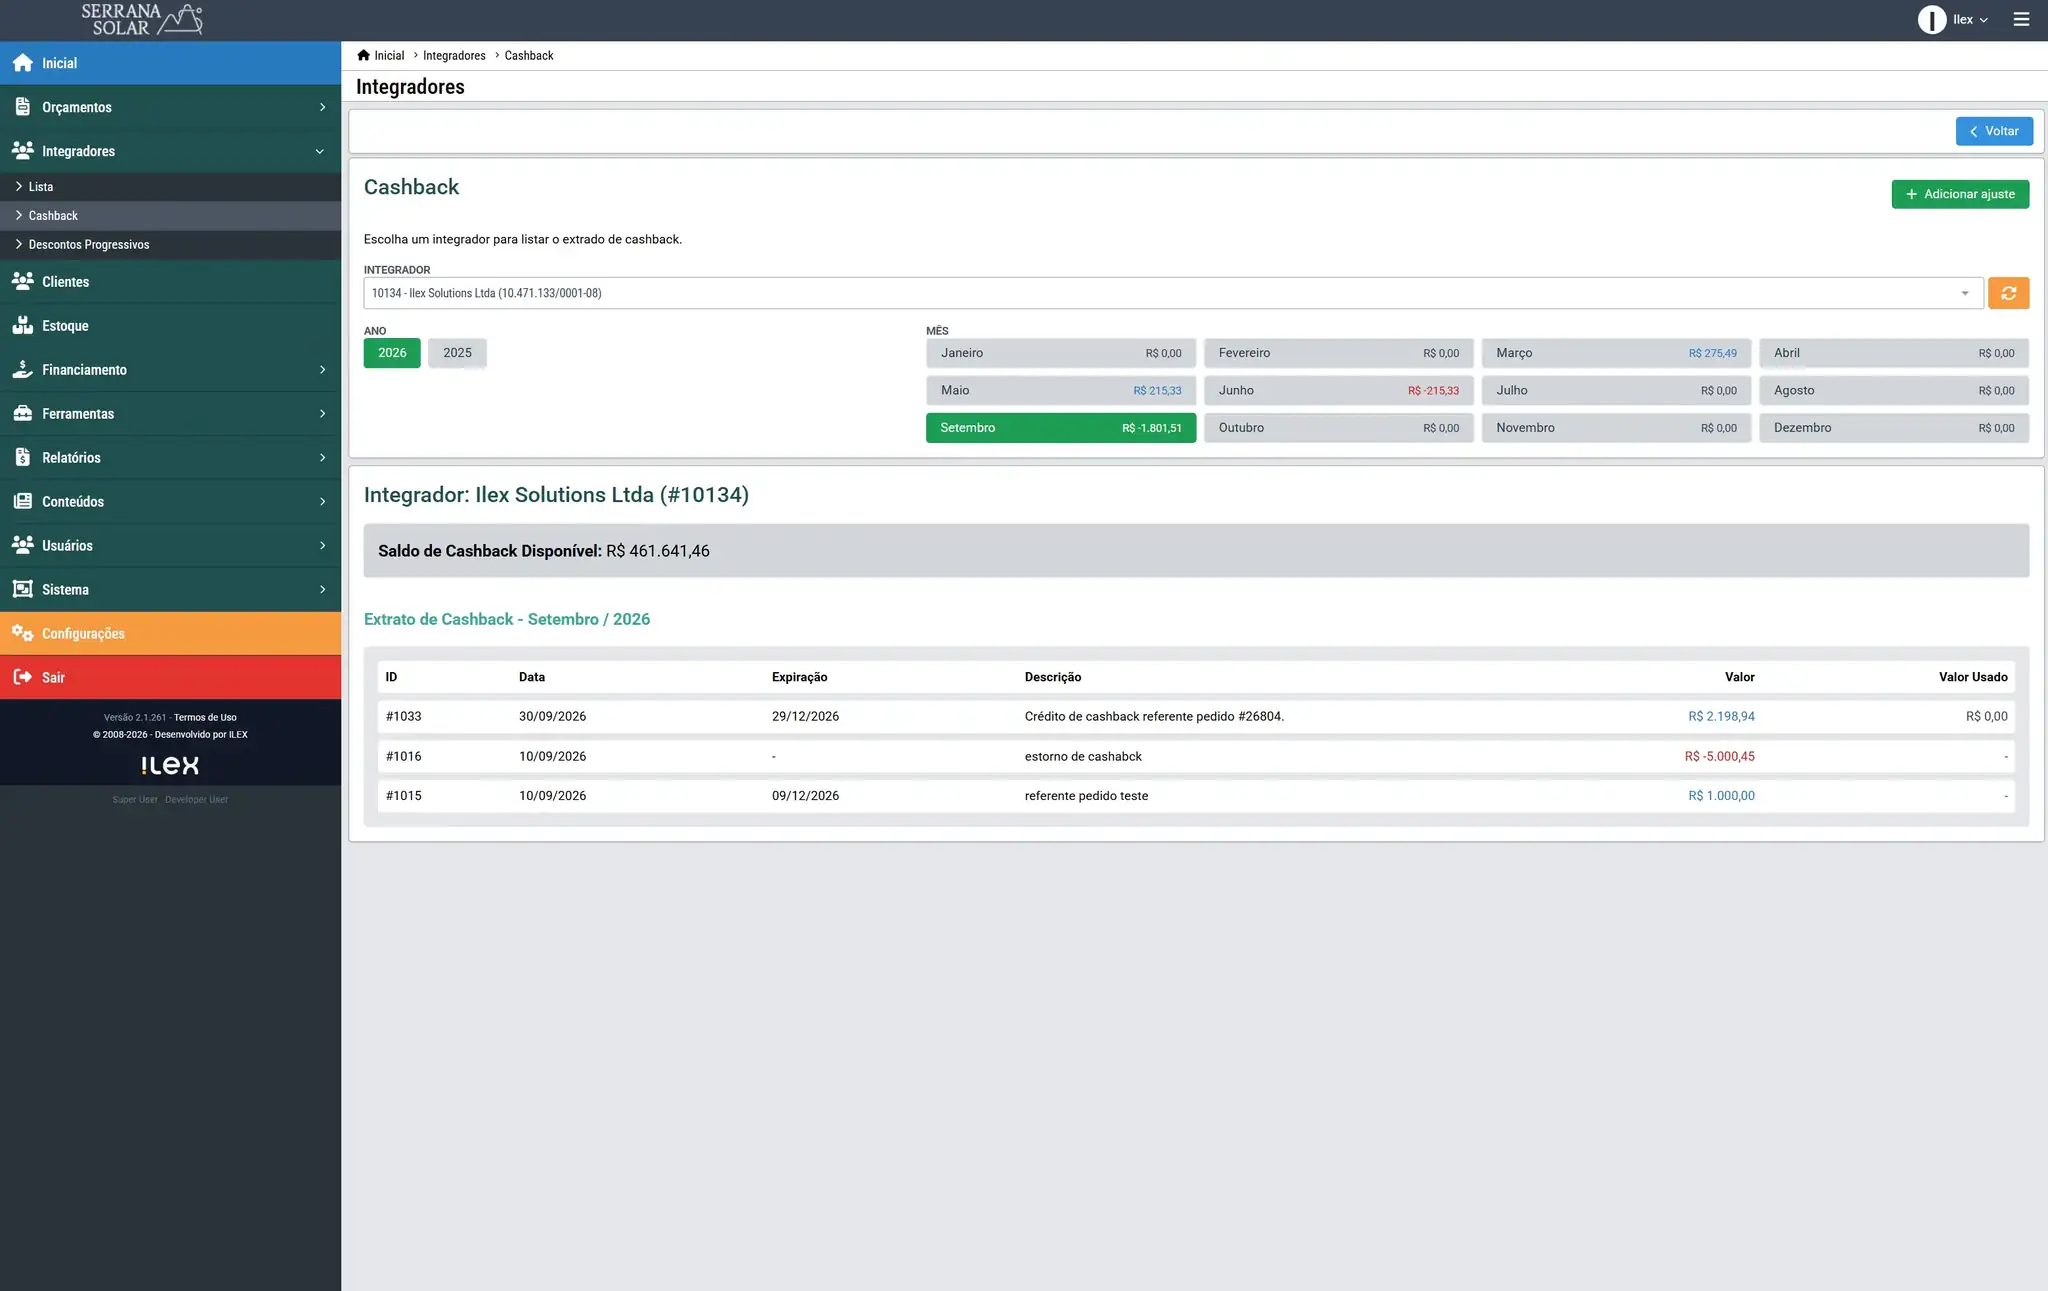Screen dimensions: 2048x1291
Task: Select year 2025
Action: coord(457,353)
